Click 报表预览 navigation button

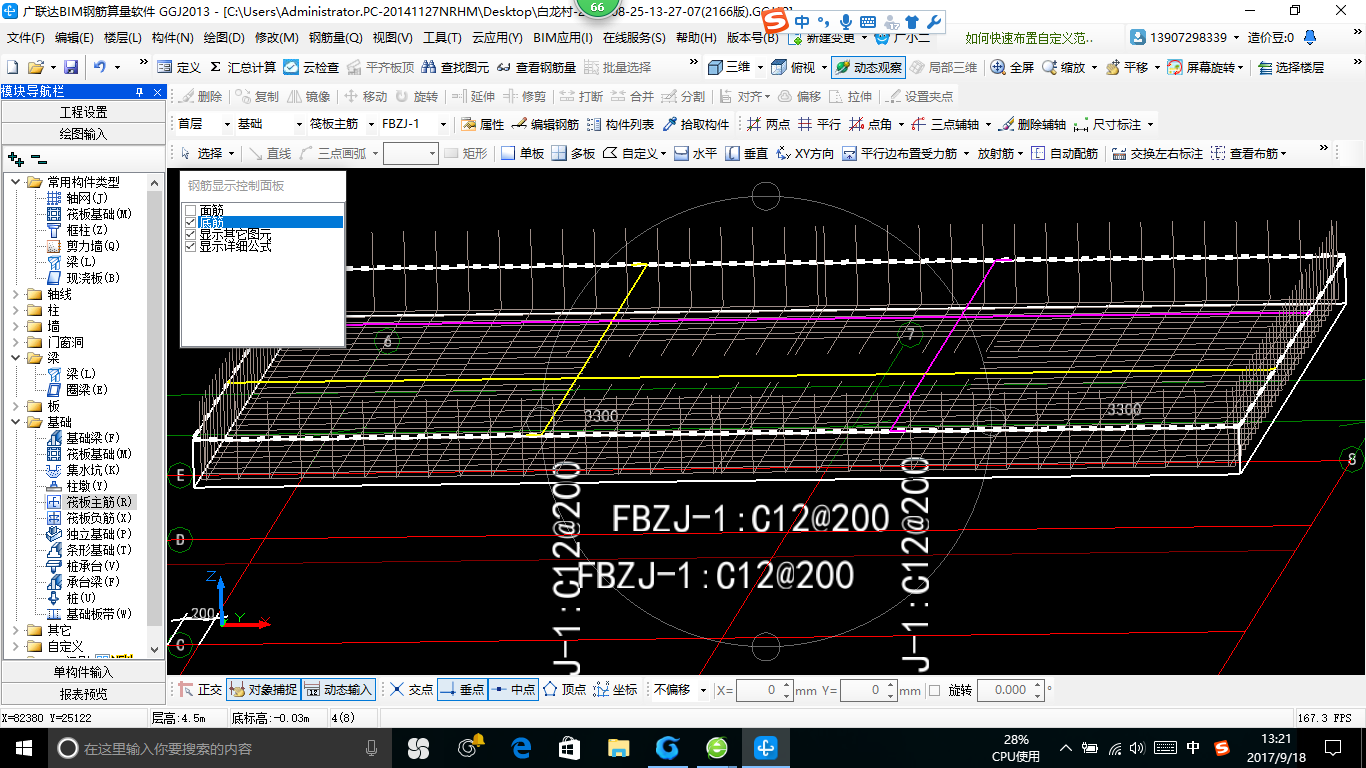click(x=84, y=694)
